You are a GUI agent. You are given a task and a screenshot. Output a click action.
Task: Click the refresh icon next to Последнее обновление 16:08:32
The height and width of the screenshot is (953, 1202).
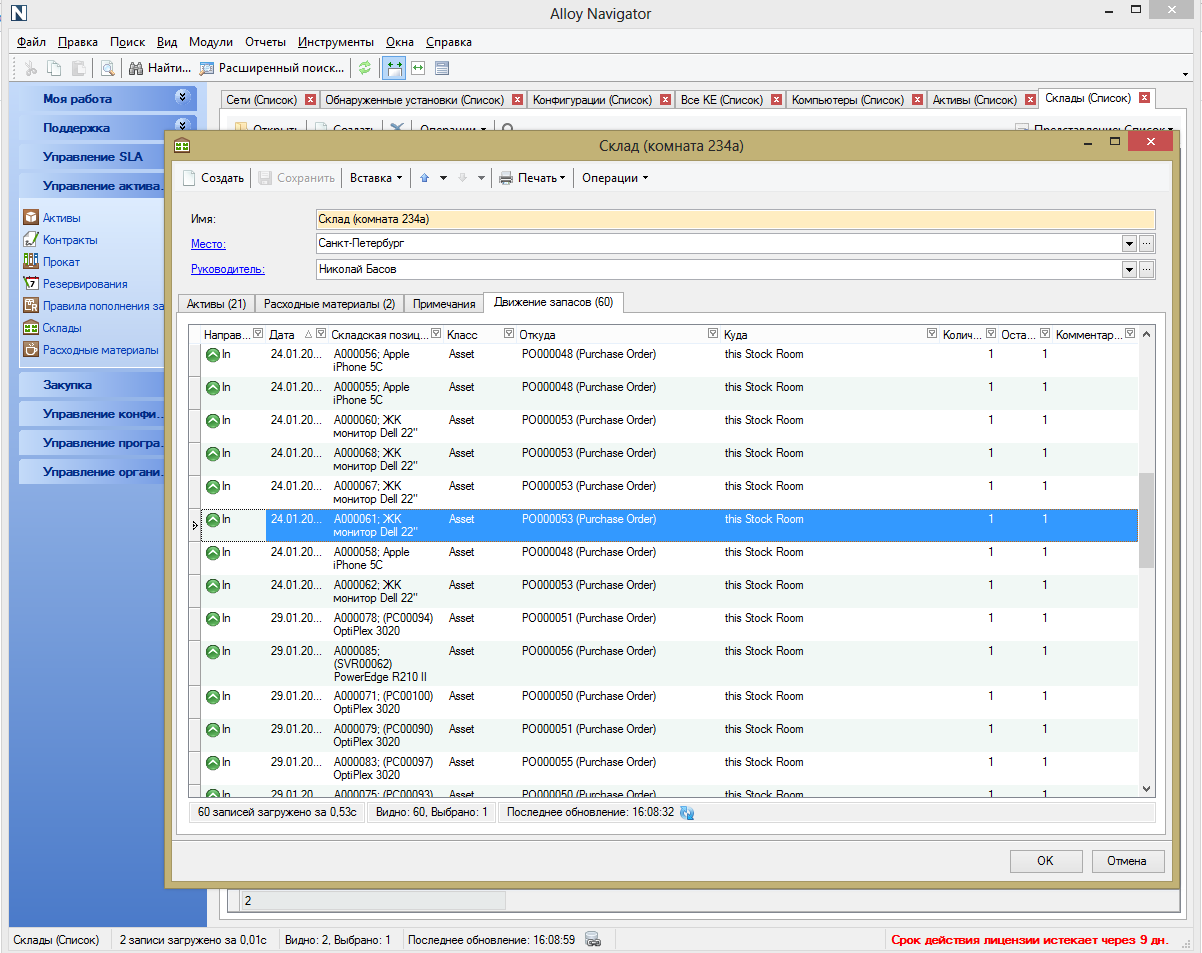(687, 813)
